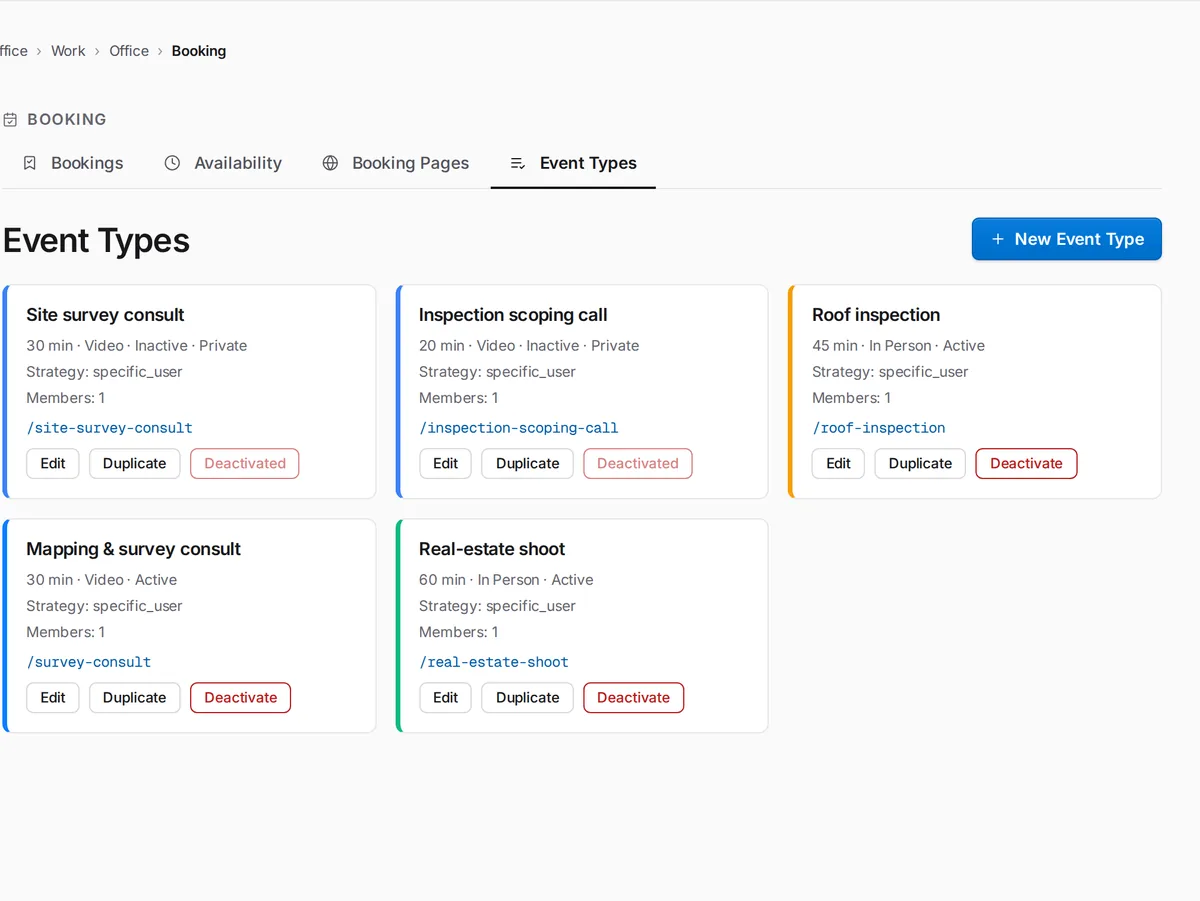
Task: Click Booking in the breadcrumb
Action: (x=199, y=51)
